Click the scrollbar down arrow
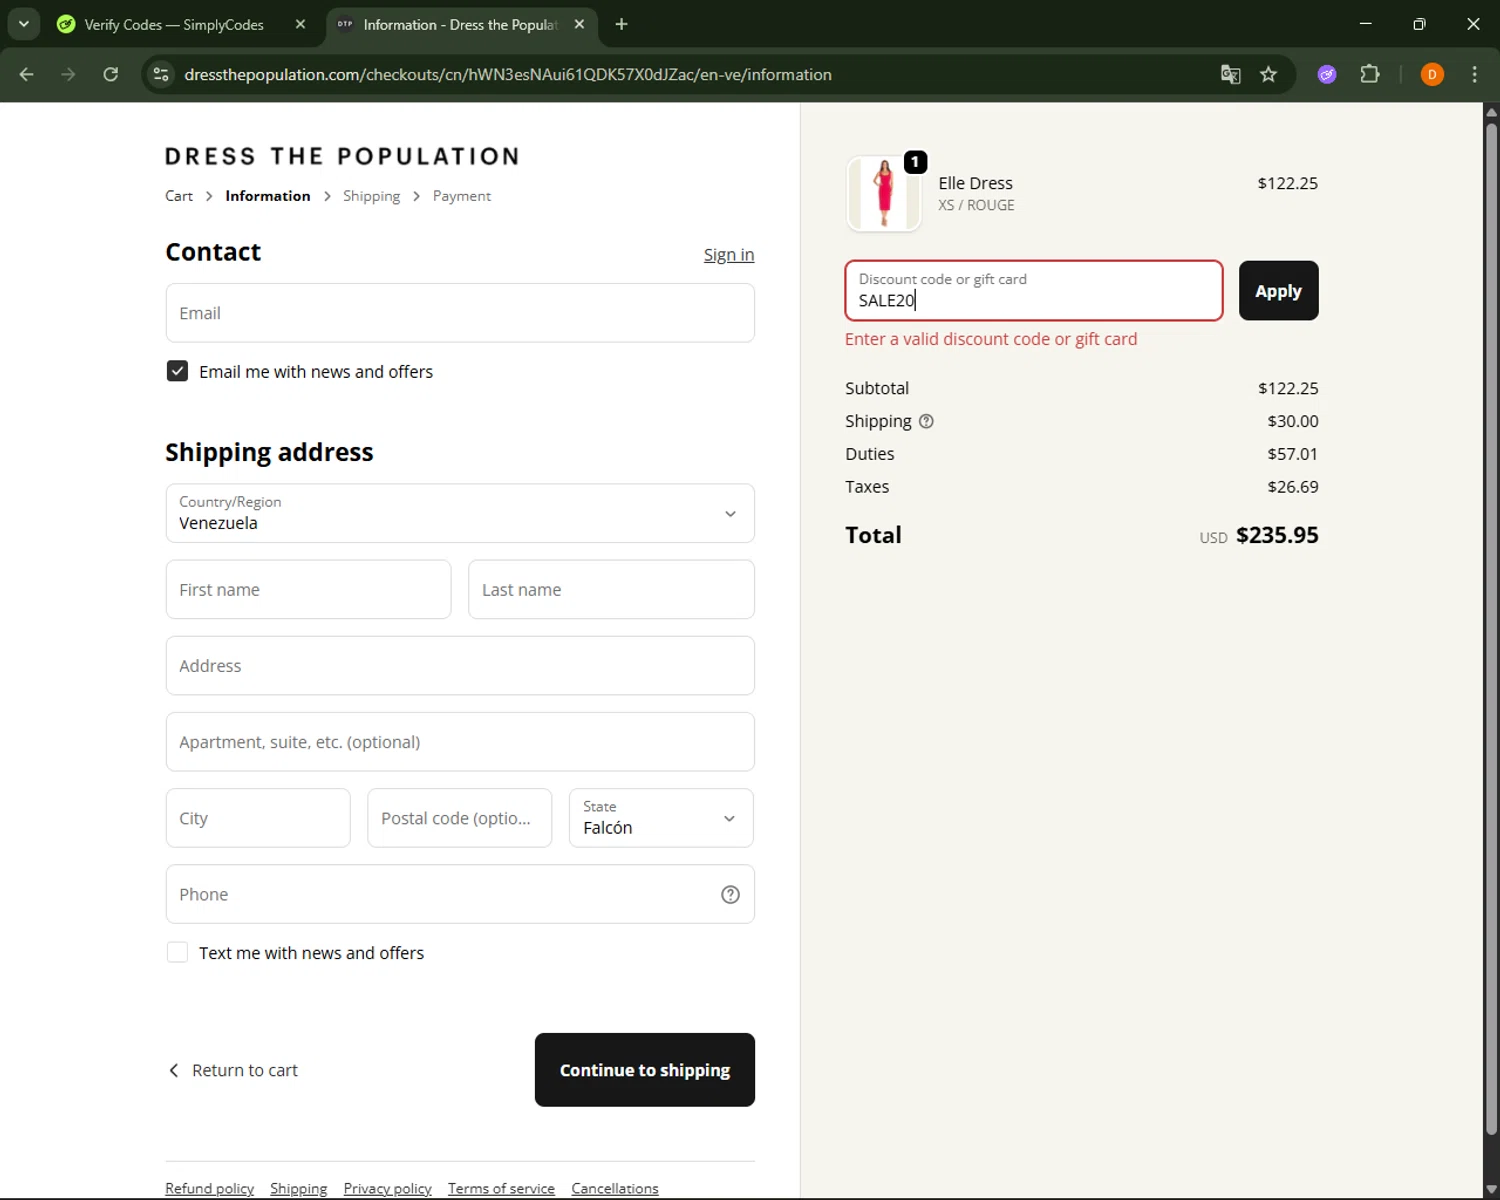 click(x=1491, y=1189)
